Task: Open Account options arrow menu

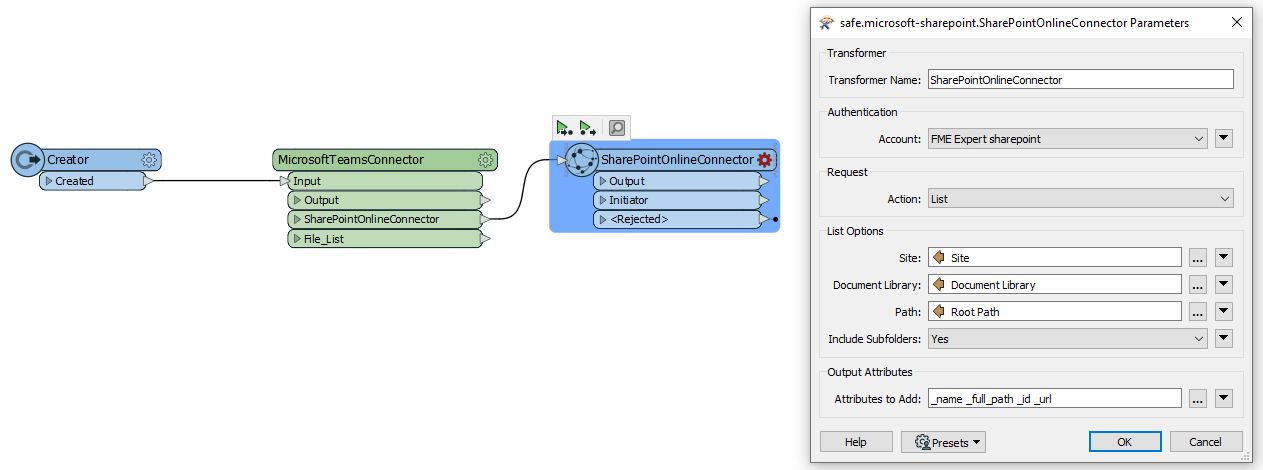Action: [x=1224, y=139]
